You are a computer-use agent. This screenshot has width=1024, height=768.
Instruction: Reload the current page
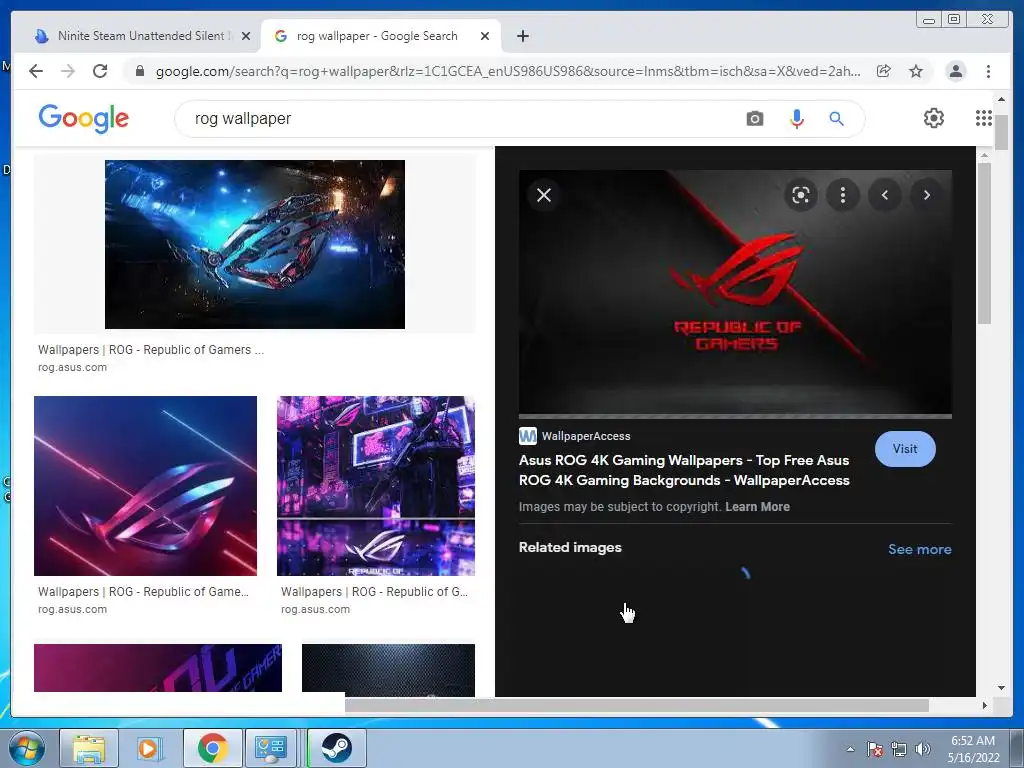click(100, 71)
